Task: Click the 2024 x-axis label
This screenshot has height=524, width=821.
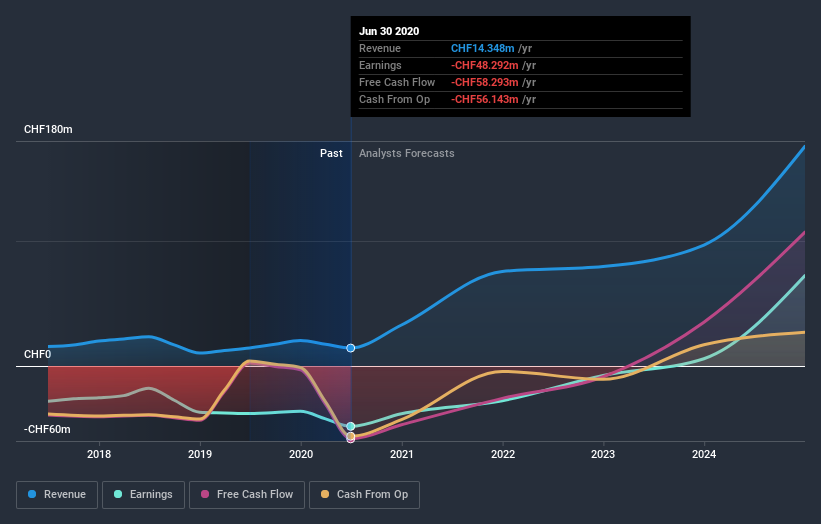Action: (704, 454)
